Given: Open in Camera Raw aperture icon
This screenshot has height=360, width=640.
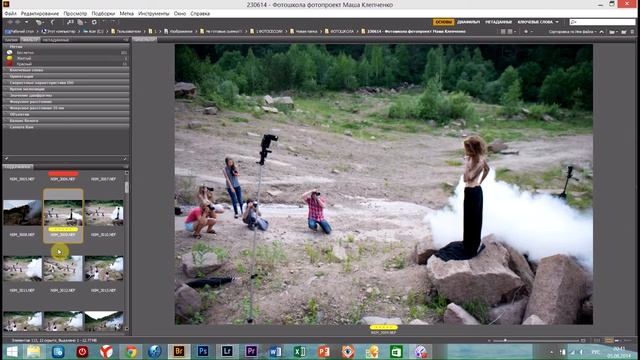Looking at the screenshot, I should [x=94, y=22].
